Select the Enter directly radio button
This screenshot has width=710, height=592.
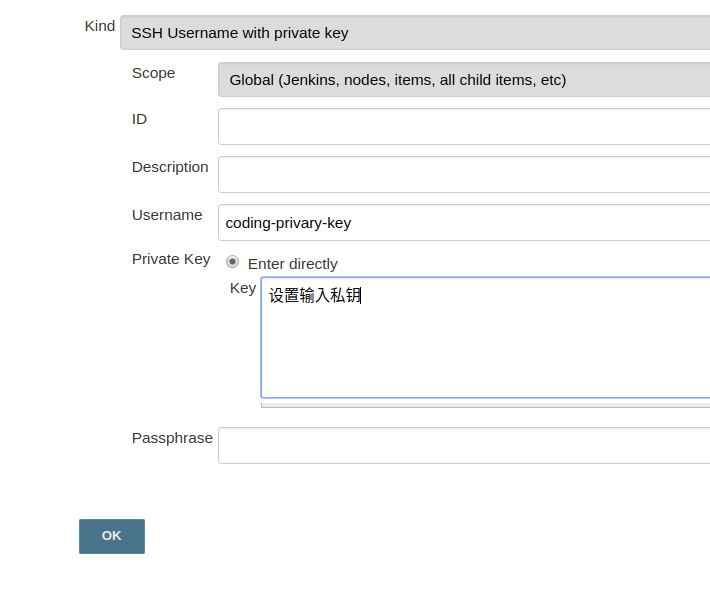pos(233,262)
